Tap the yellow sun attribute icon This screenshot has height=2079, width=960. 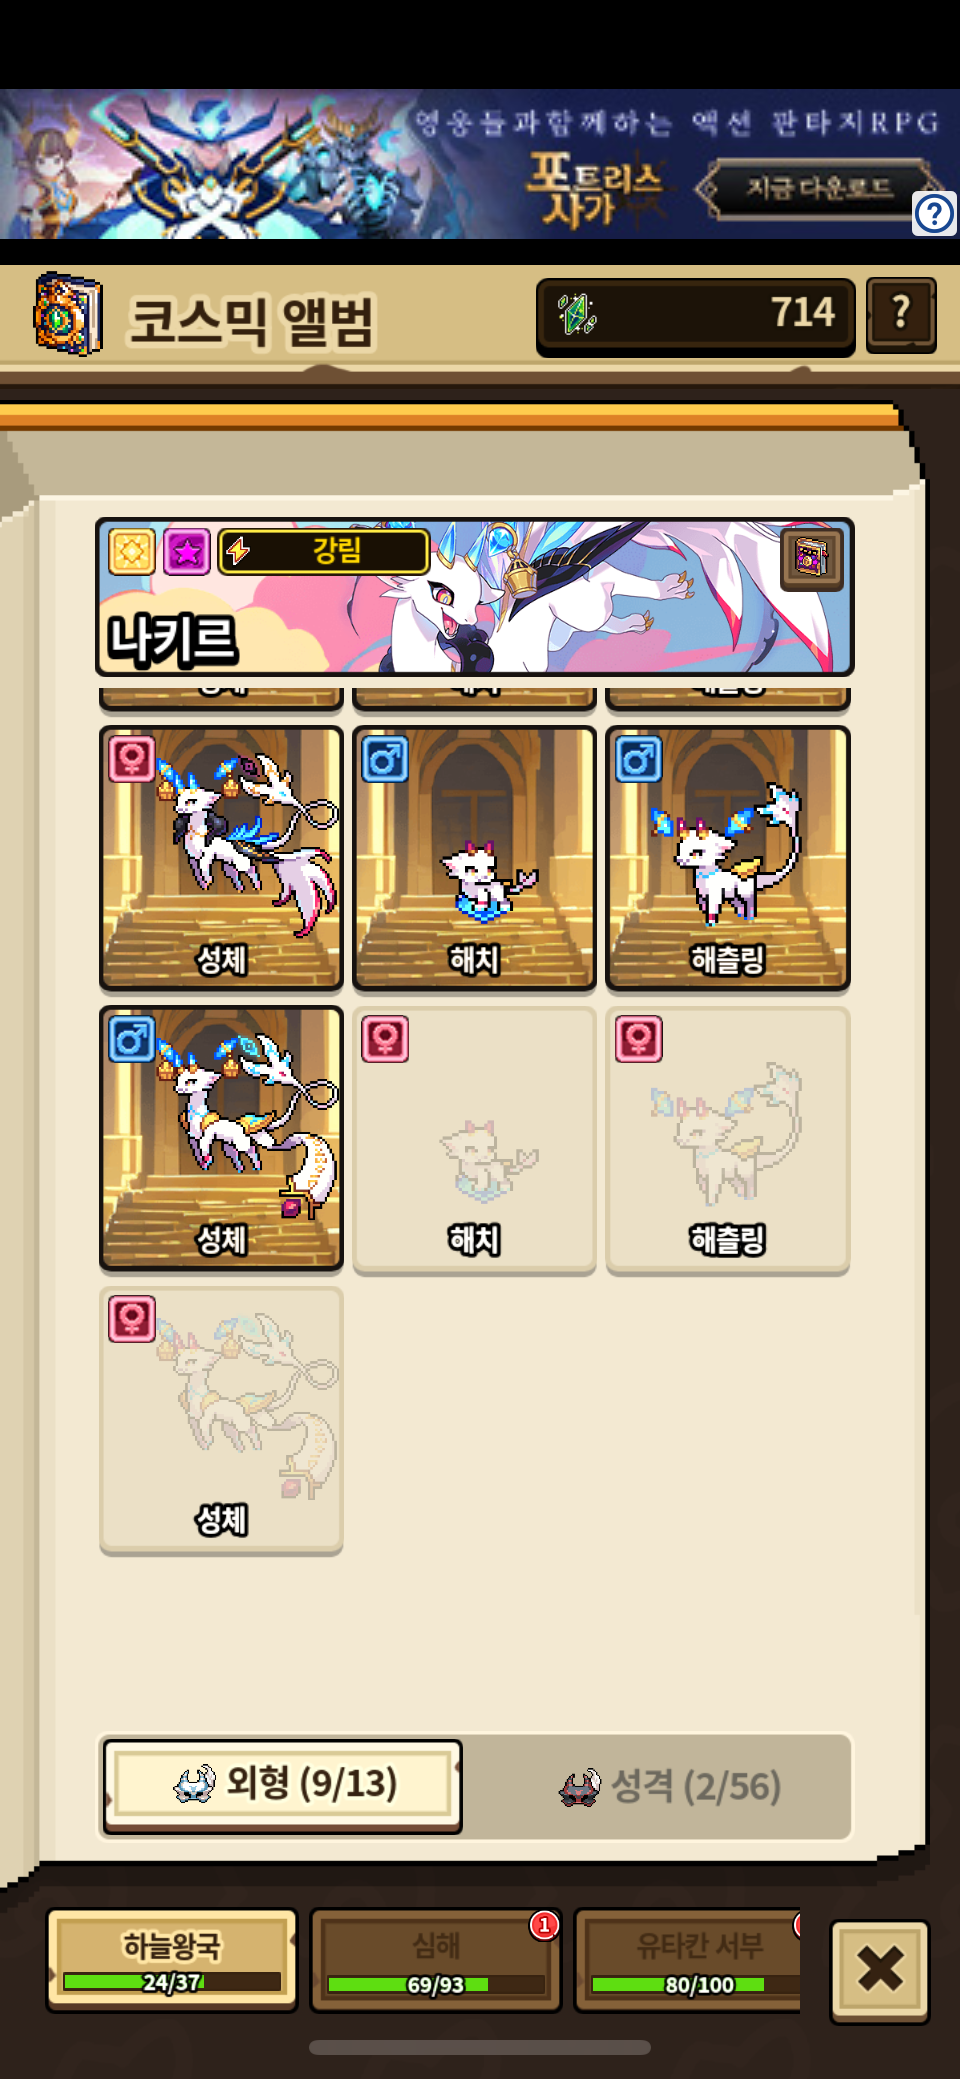coord(132,551)
